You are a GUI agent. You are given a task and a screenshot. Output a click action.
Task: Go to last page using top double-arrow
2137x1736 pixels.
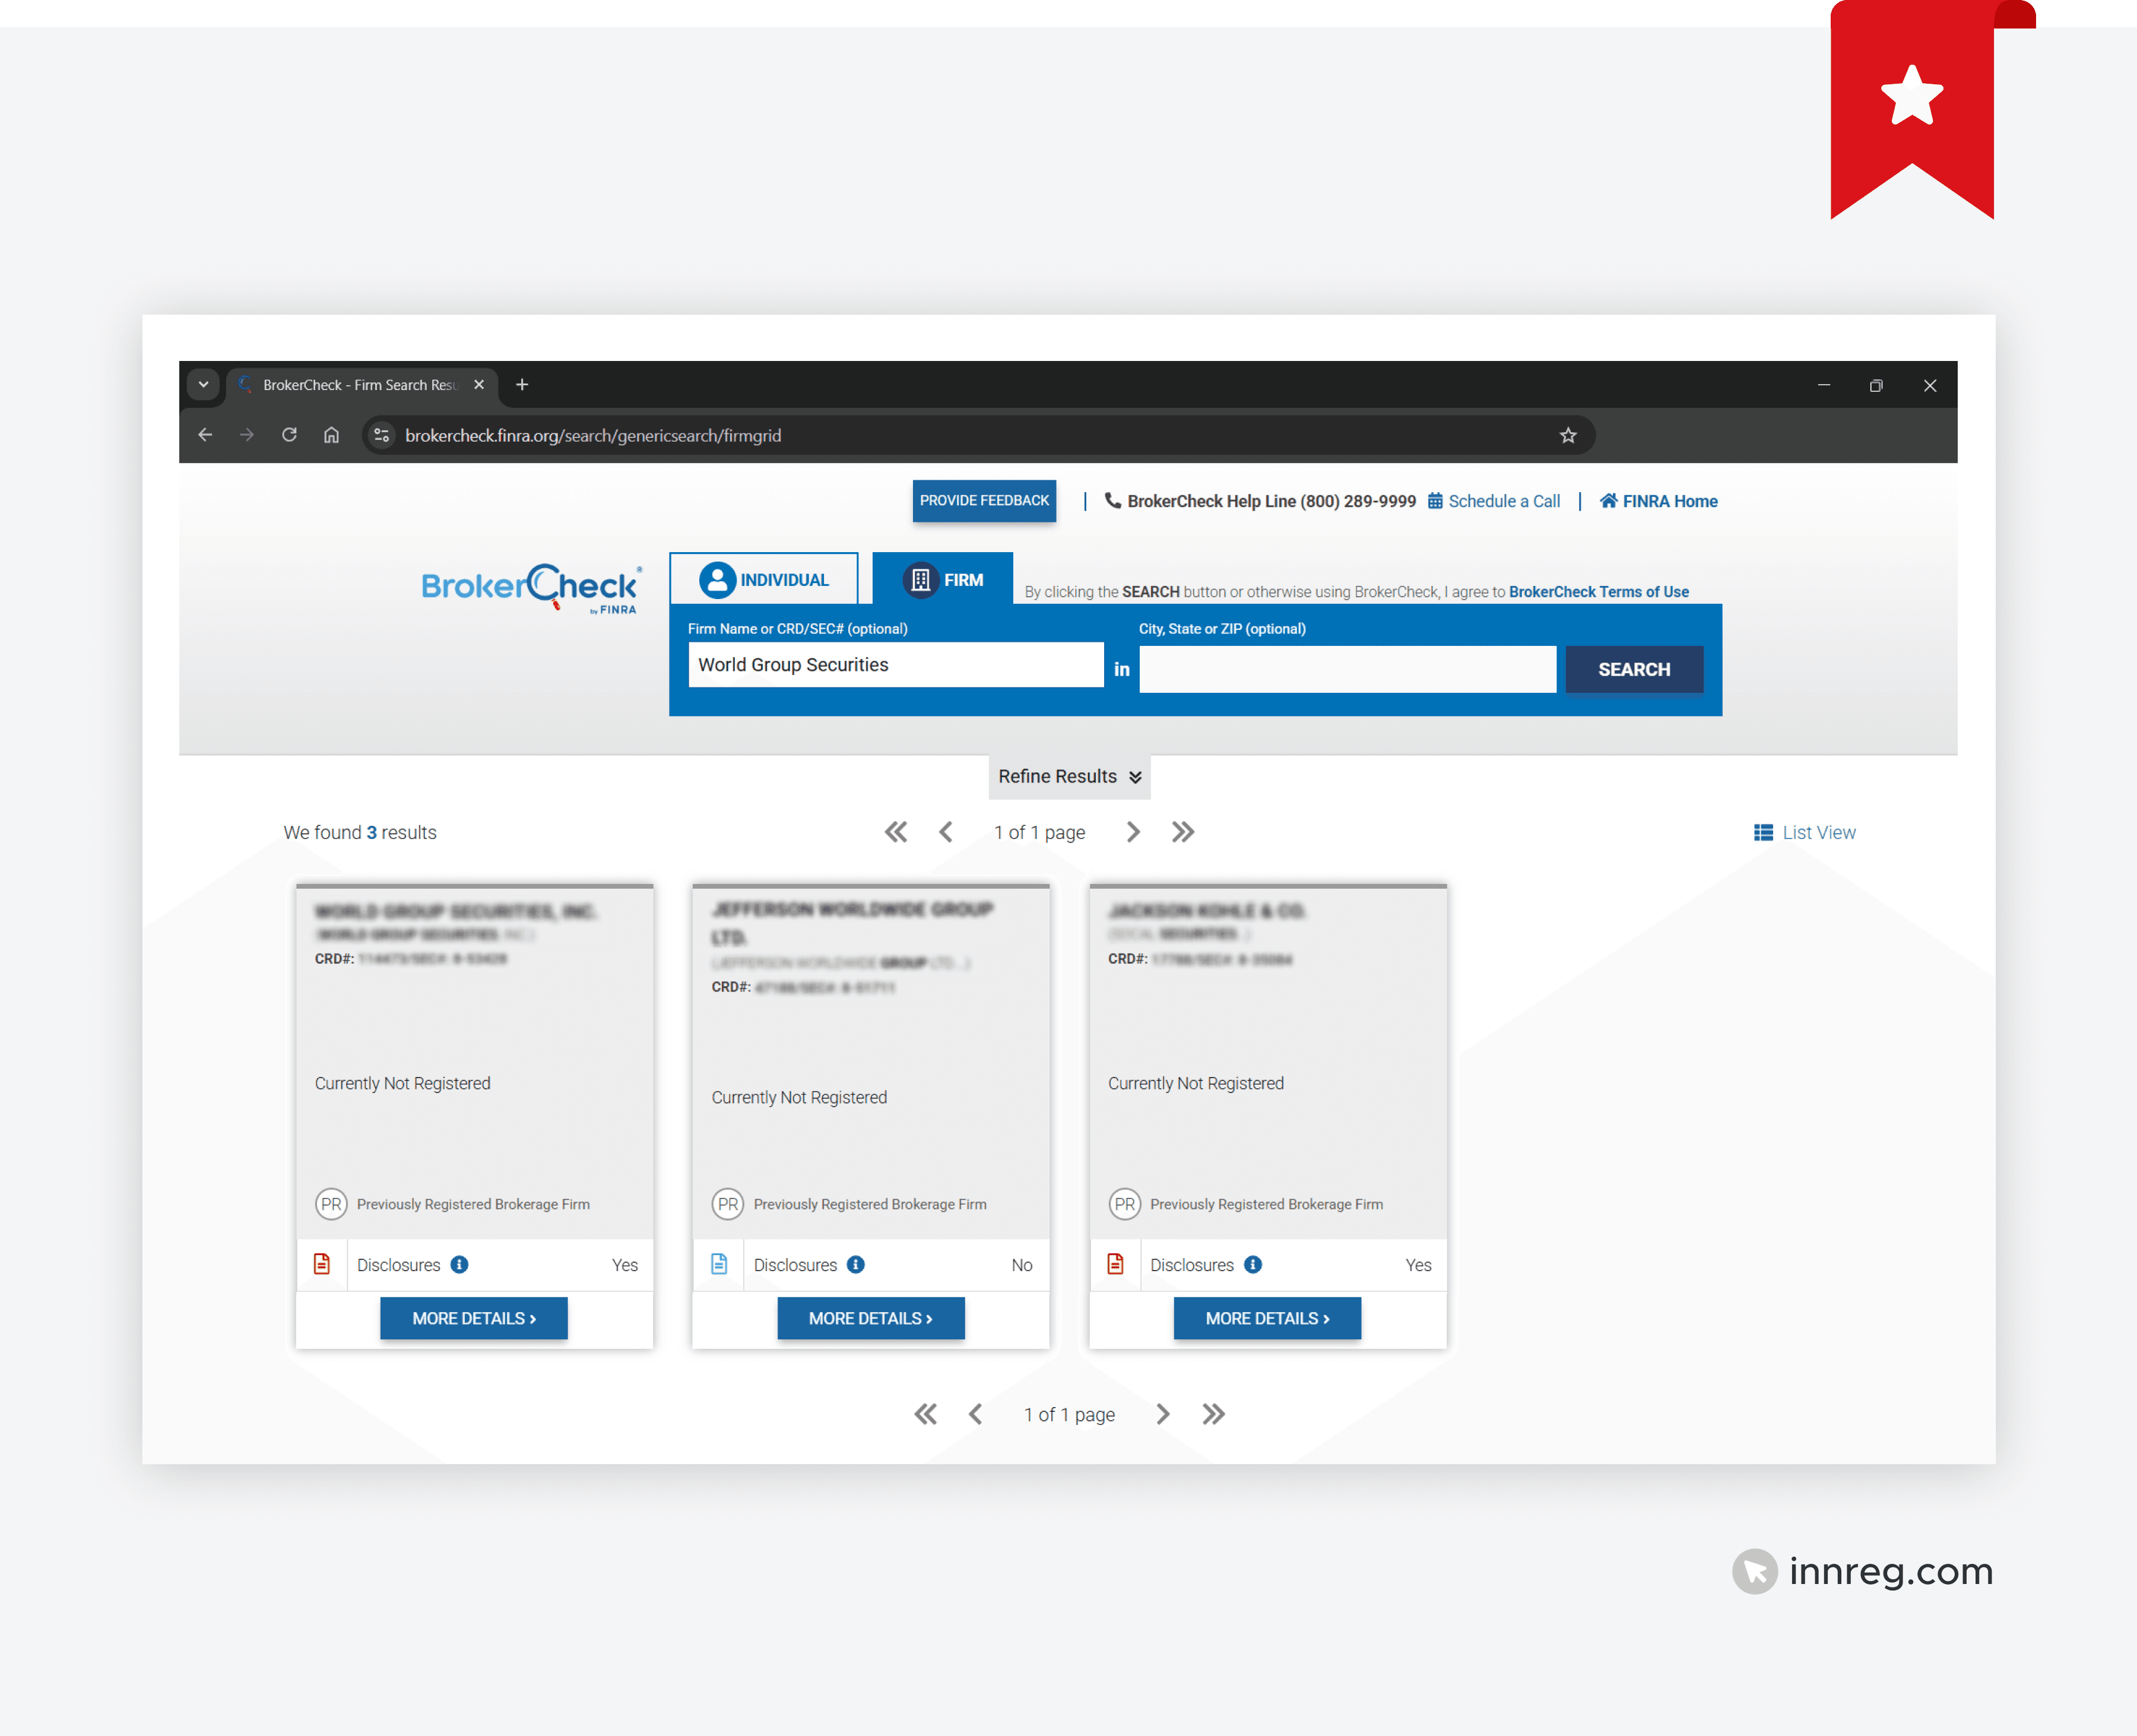click(x=1183, y=832)
